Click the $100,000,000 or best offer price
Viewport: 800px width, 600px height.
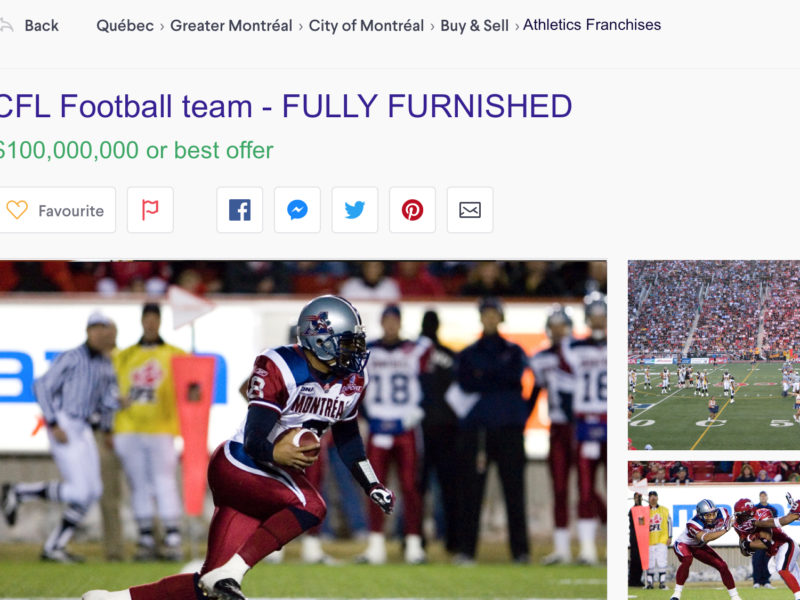click(136, 150)
